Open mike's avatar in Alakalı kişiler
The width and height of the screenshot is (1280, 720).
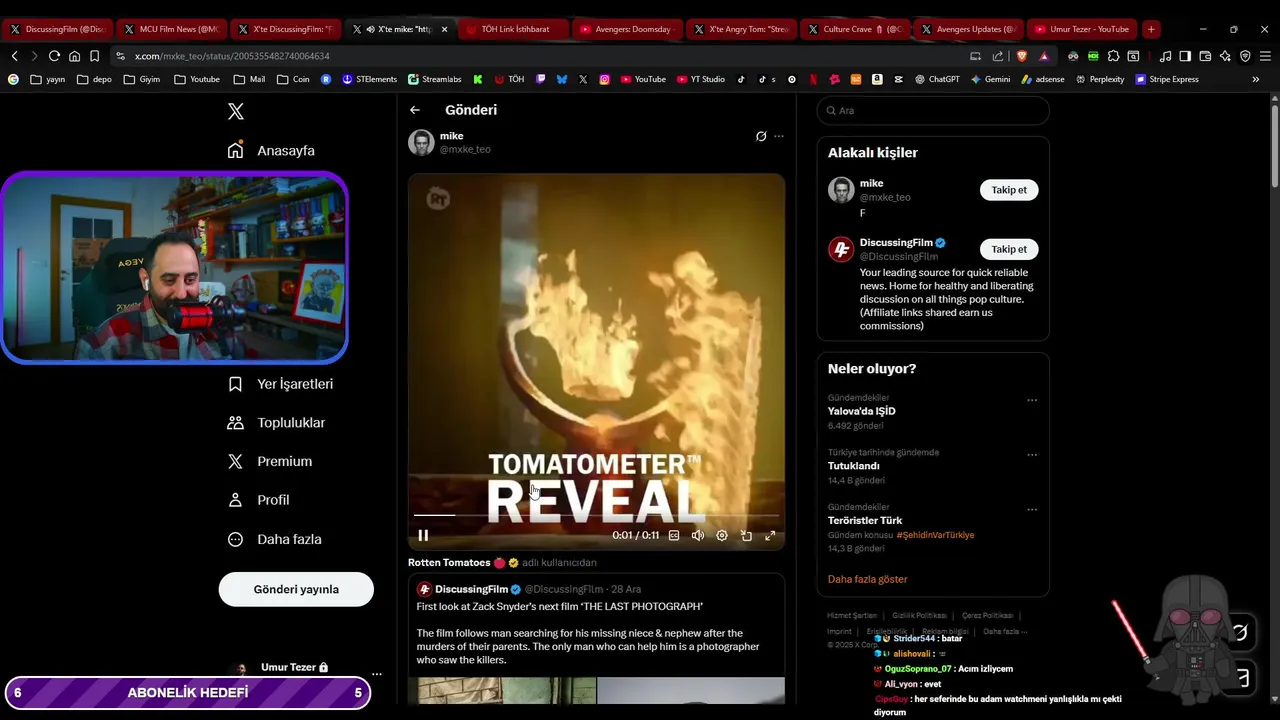[841, 190]
